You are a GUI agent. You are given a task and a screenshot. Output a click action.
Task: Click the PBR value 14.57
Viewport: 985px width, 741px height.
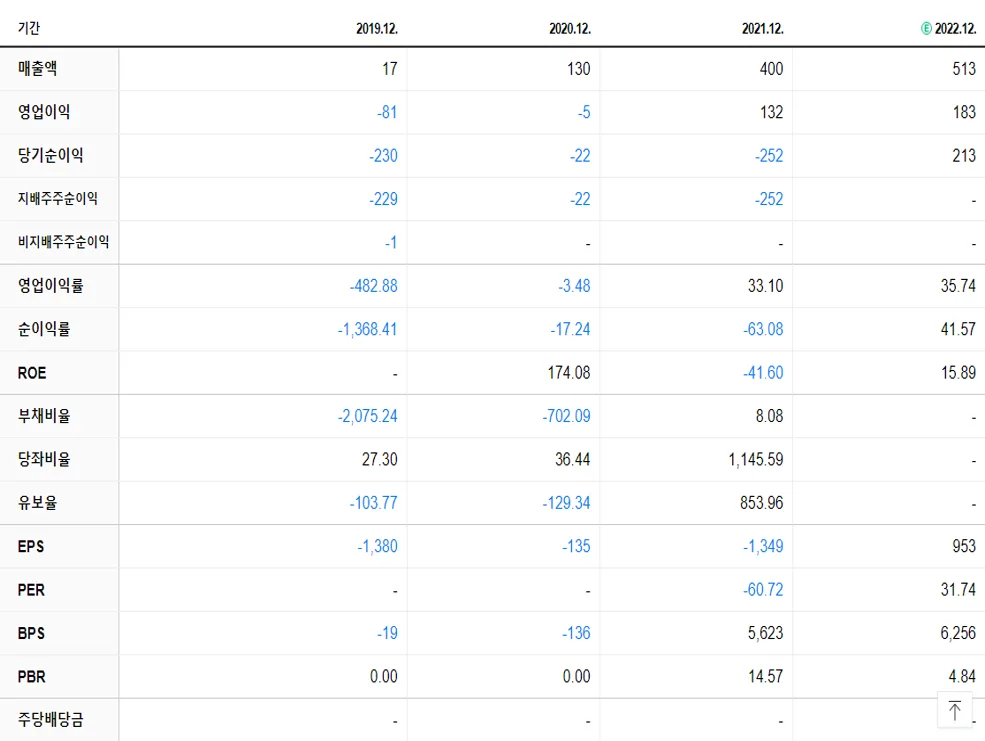(765, 676)
